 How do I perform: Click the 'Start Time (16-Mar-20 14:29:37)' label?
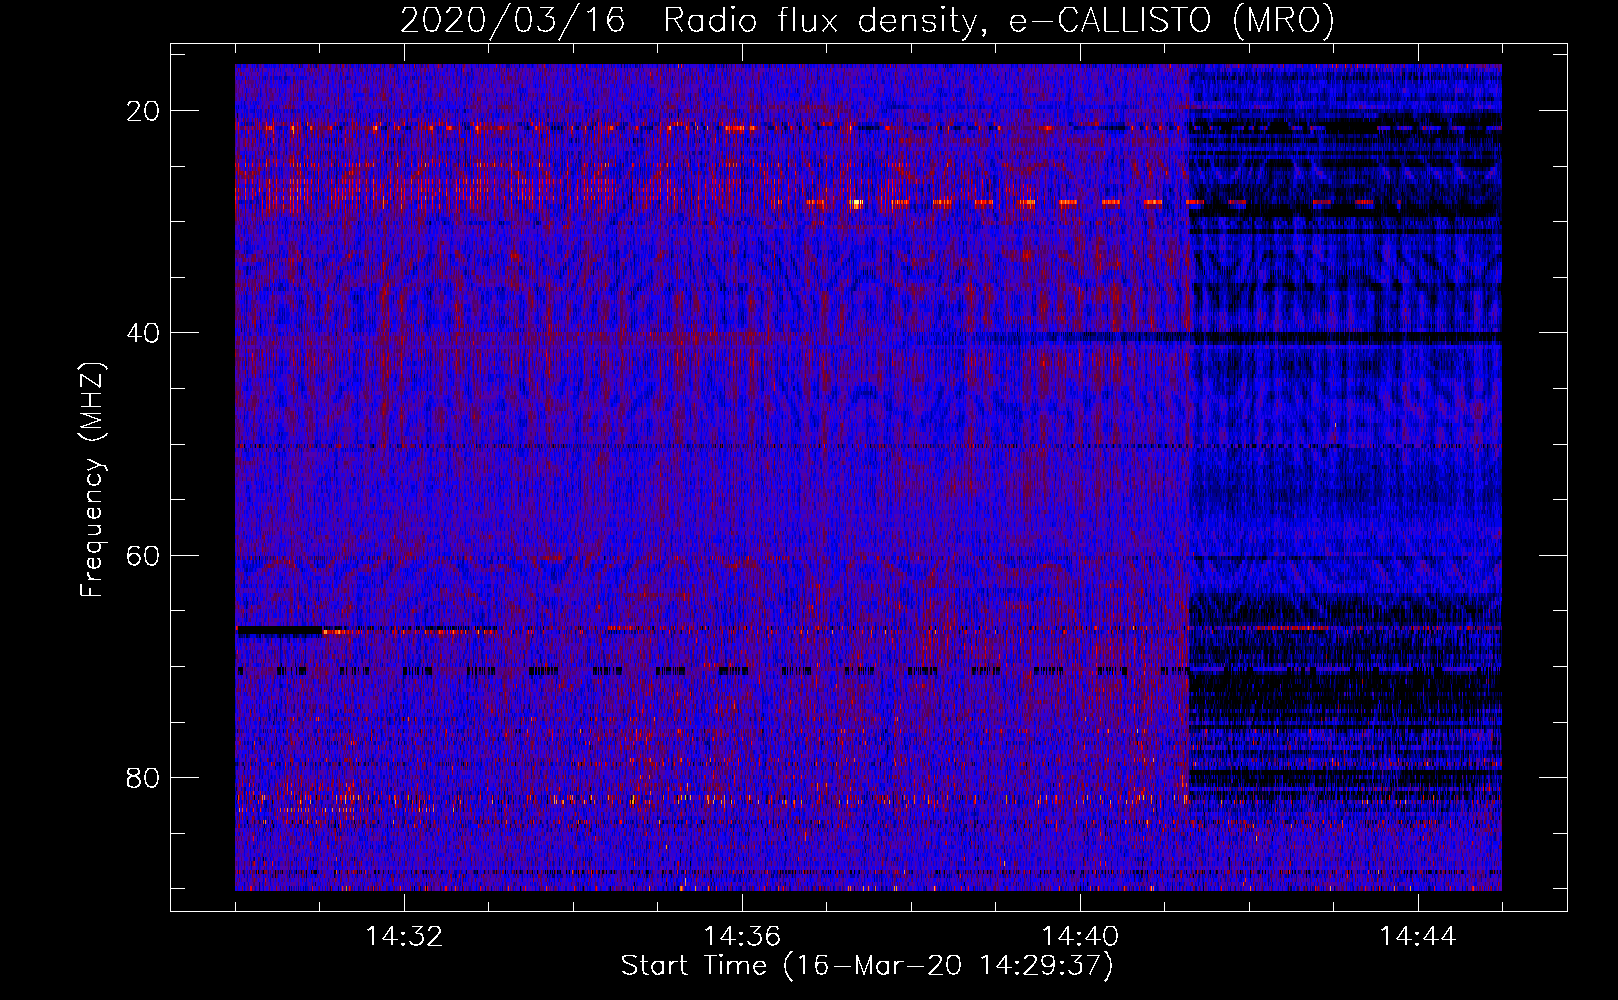(867, 966)
